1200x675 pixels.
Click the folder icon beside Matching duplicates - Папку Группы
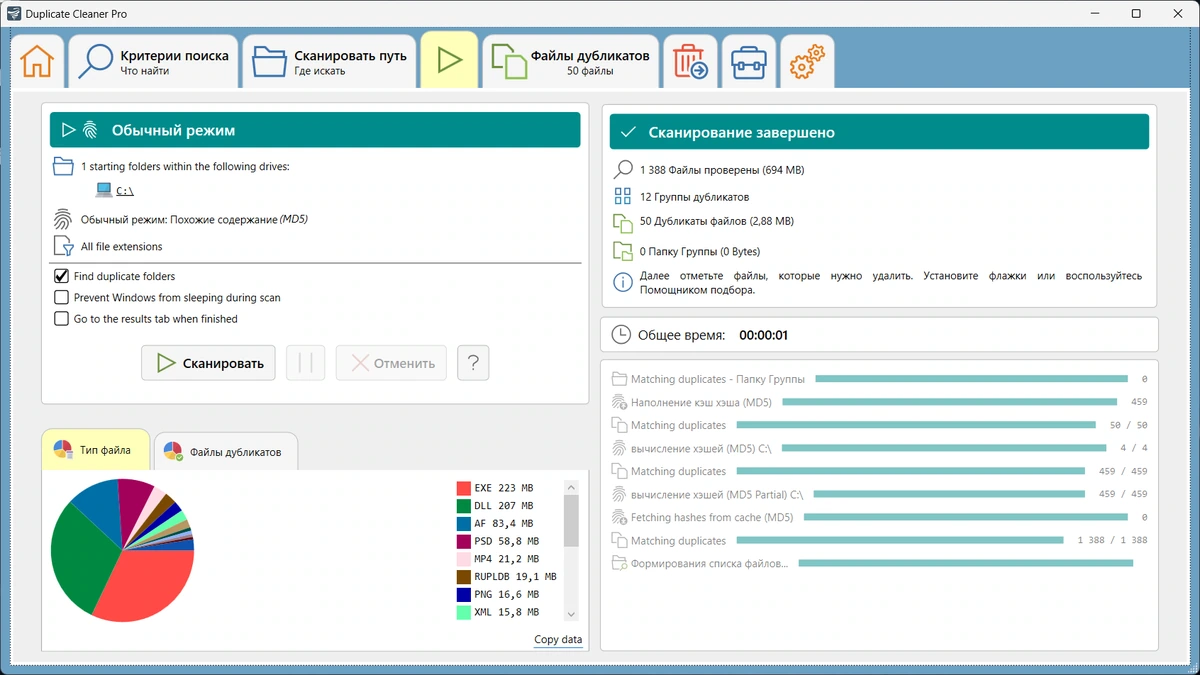[618, 379]
